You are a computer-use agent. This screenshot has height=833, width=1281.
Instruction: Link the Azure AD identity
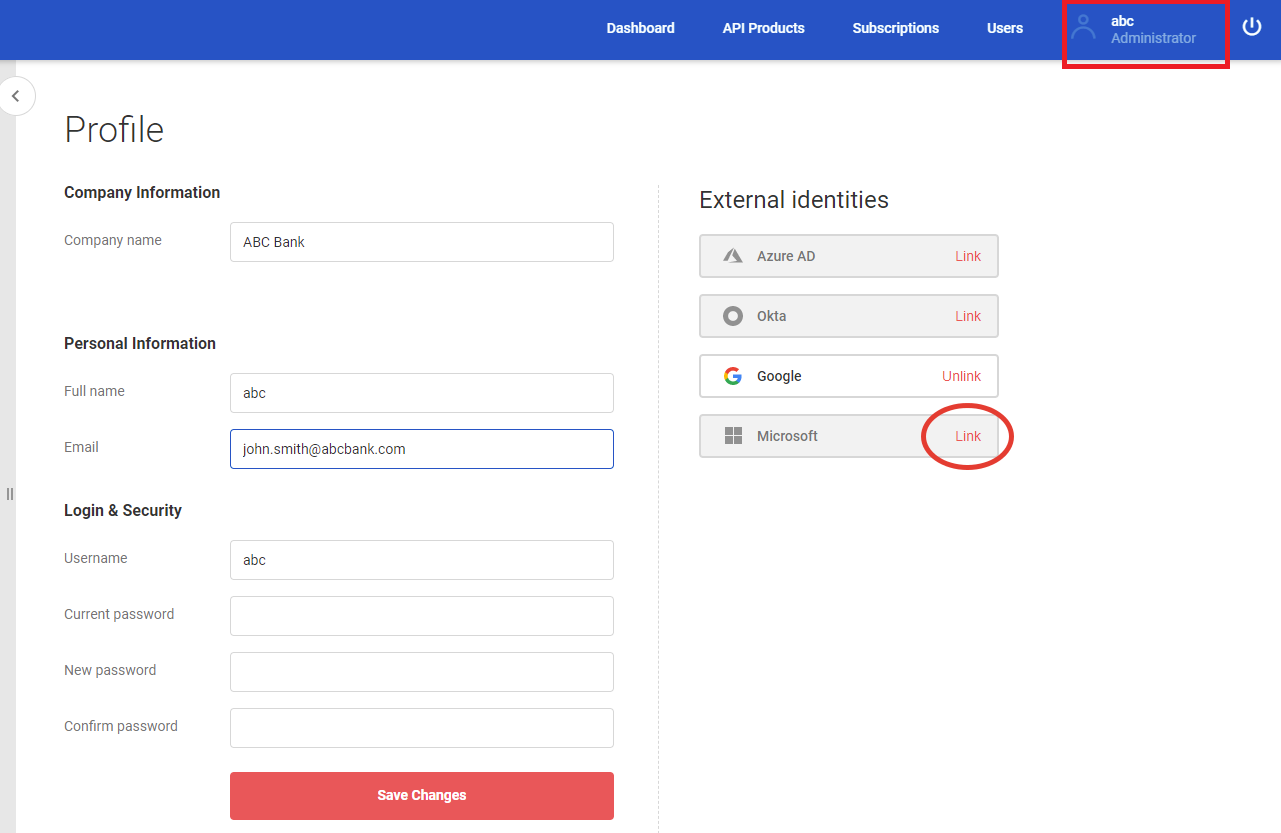(967, 256)
